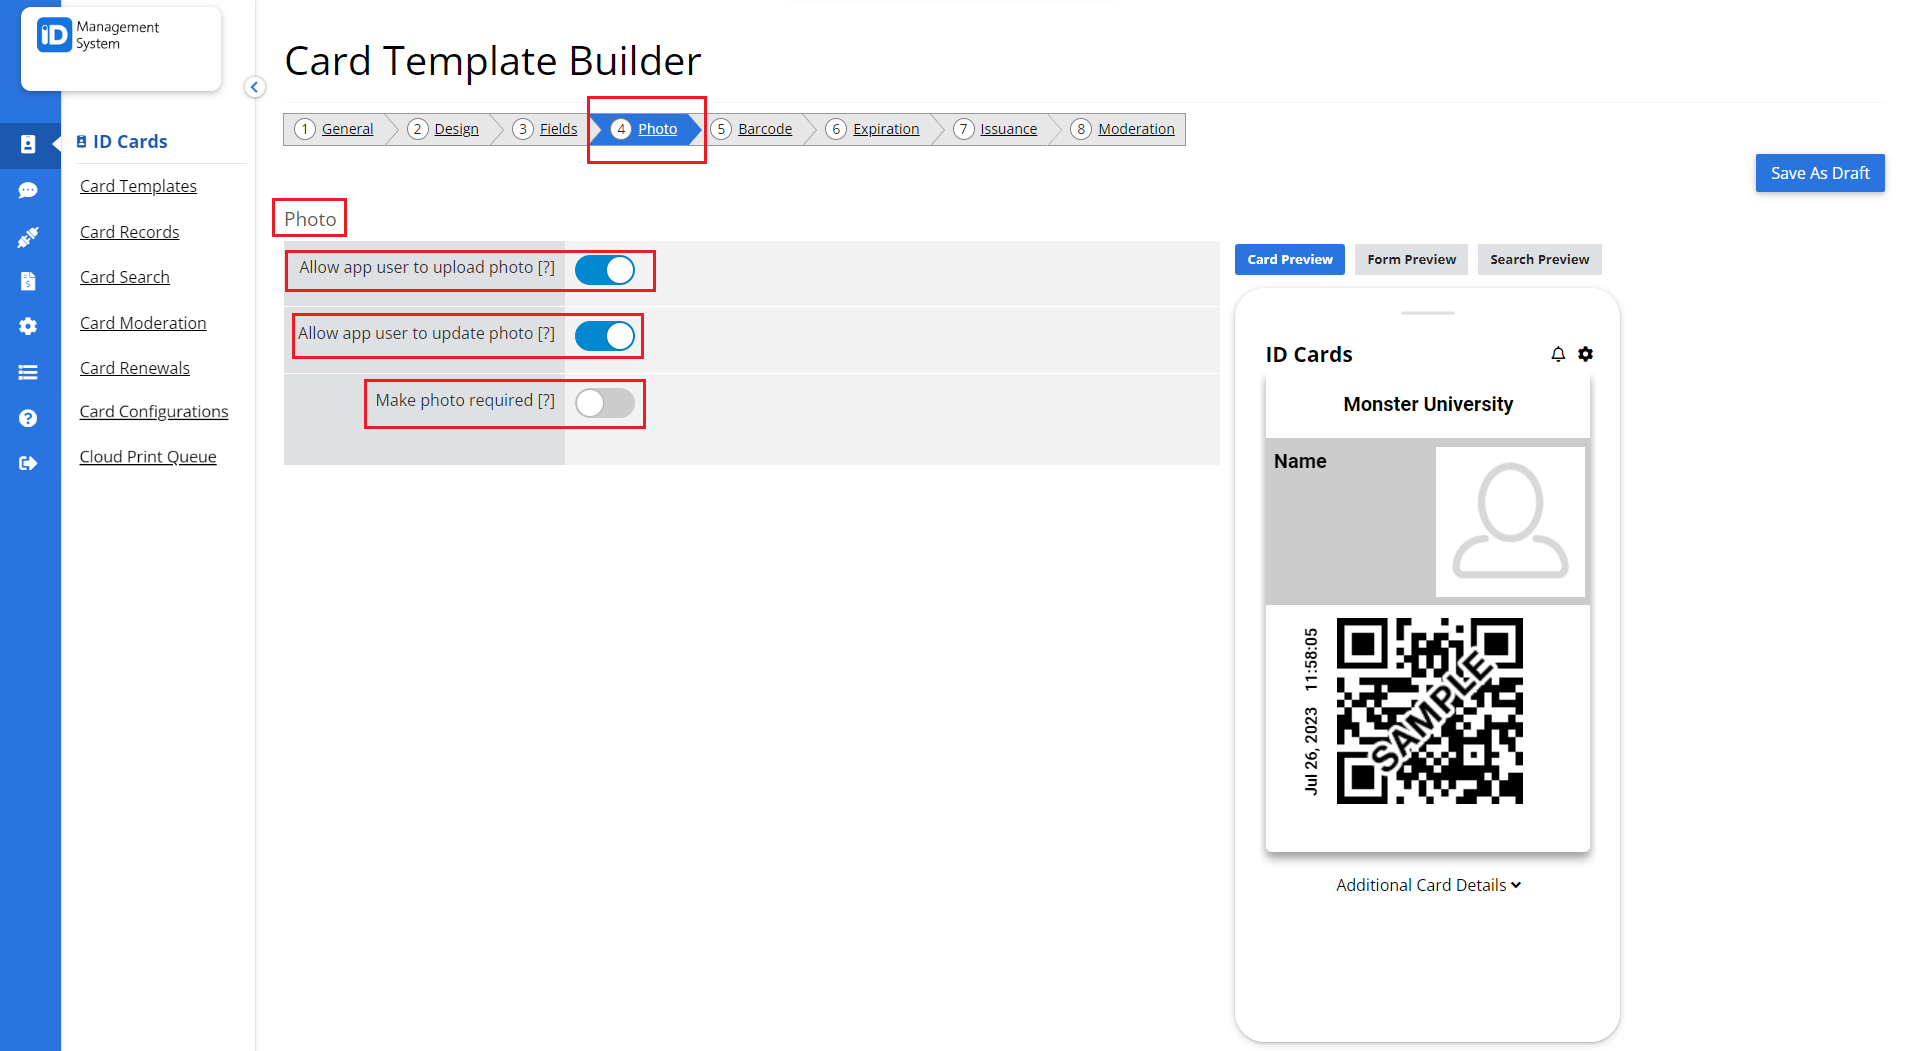Click Save As Draft button
The width and height of the screenshot is (1907, 1051).
point(1820,173)
